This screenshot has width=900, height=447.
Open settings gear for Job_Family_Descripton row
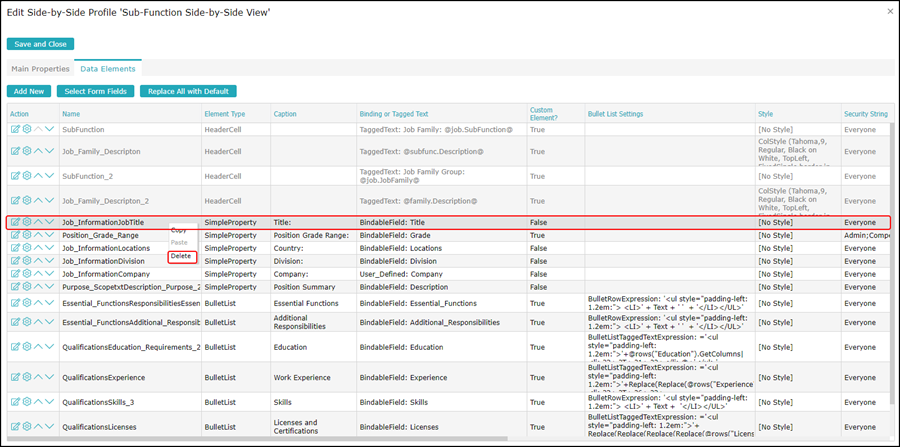click(27, 151)
